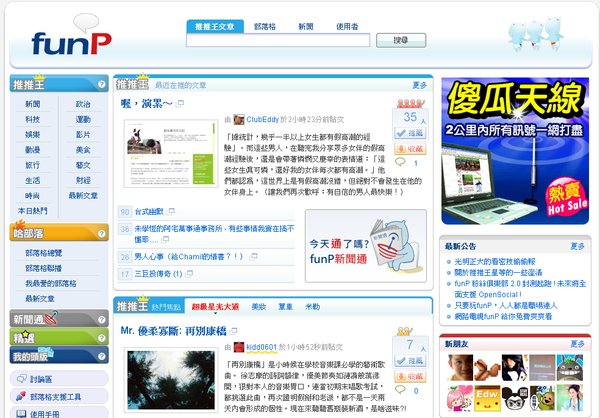The width and height of the screenshot is (600, 418).
Task: Open 科技 category in sidebar
Action: (33, 119)
